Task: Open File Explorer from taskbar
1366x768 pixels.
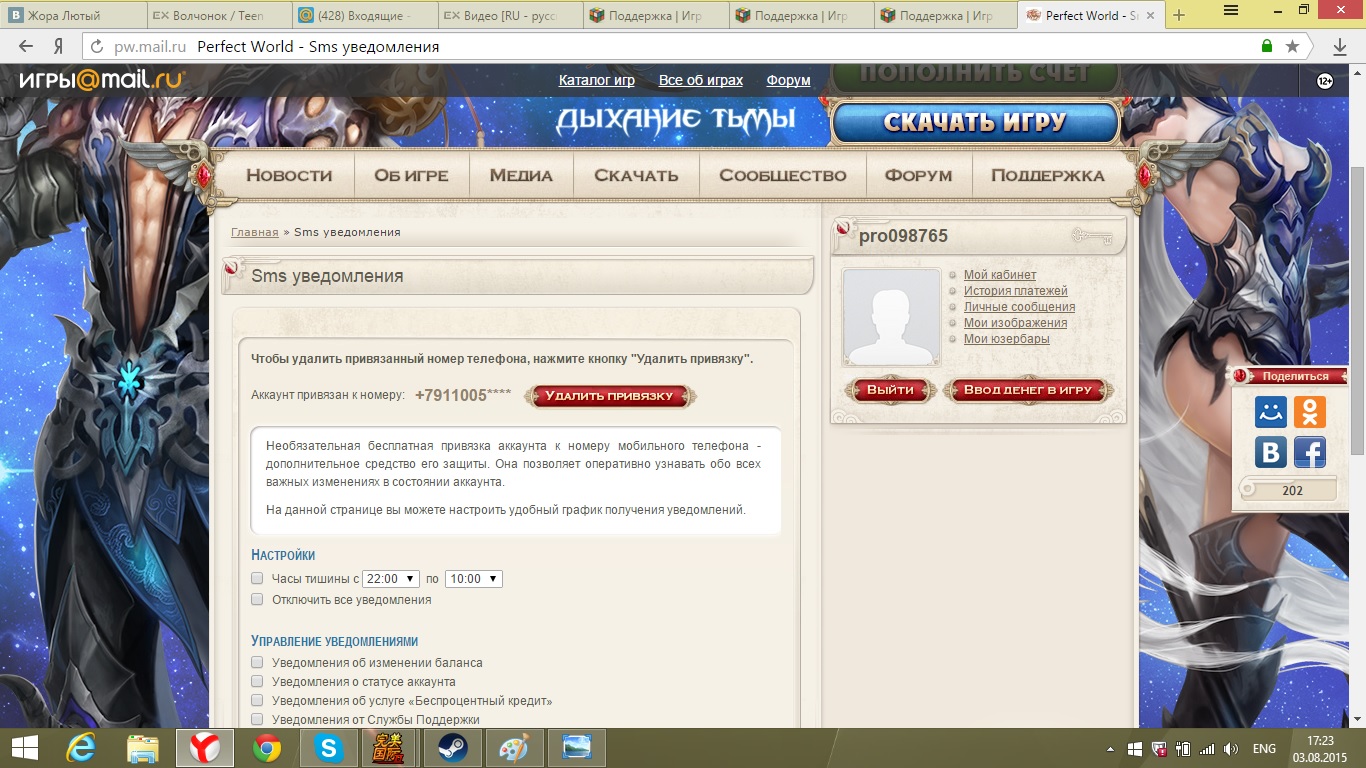Action: point(143,747)
